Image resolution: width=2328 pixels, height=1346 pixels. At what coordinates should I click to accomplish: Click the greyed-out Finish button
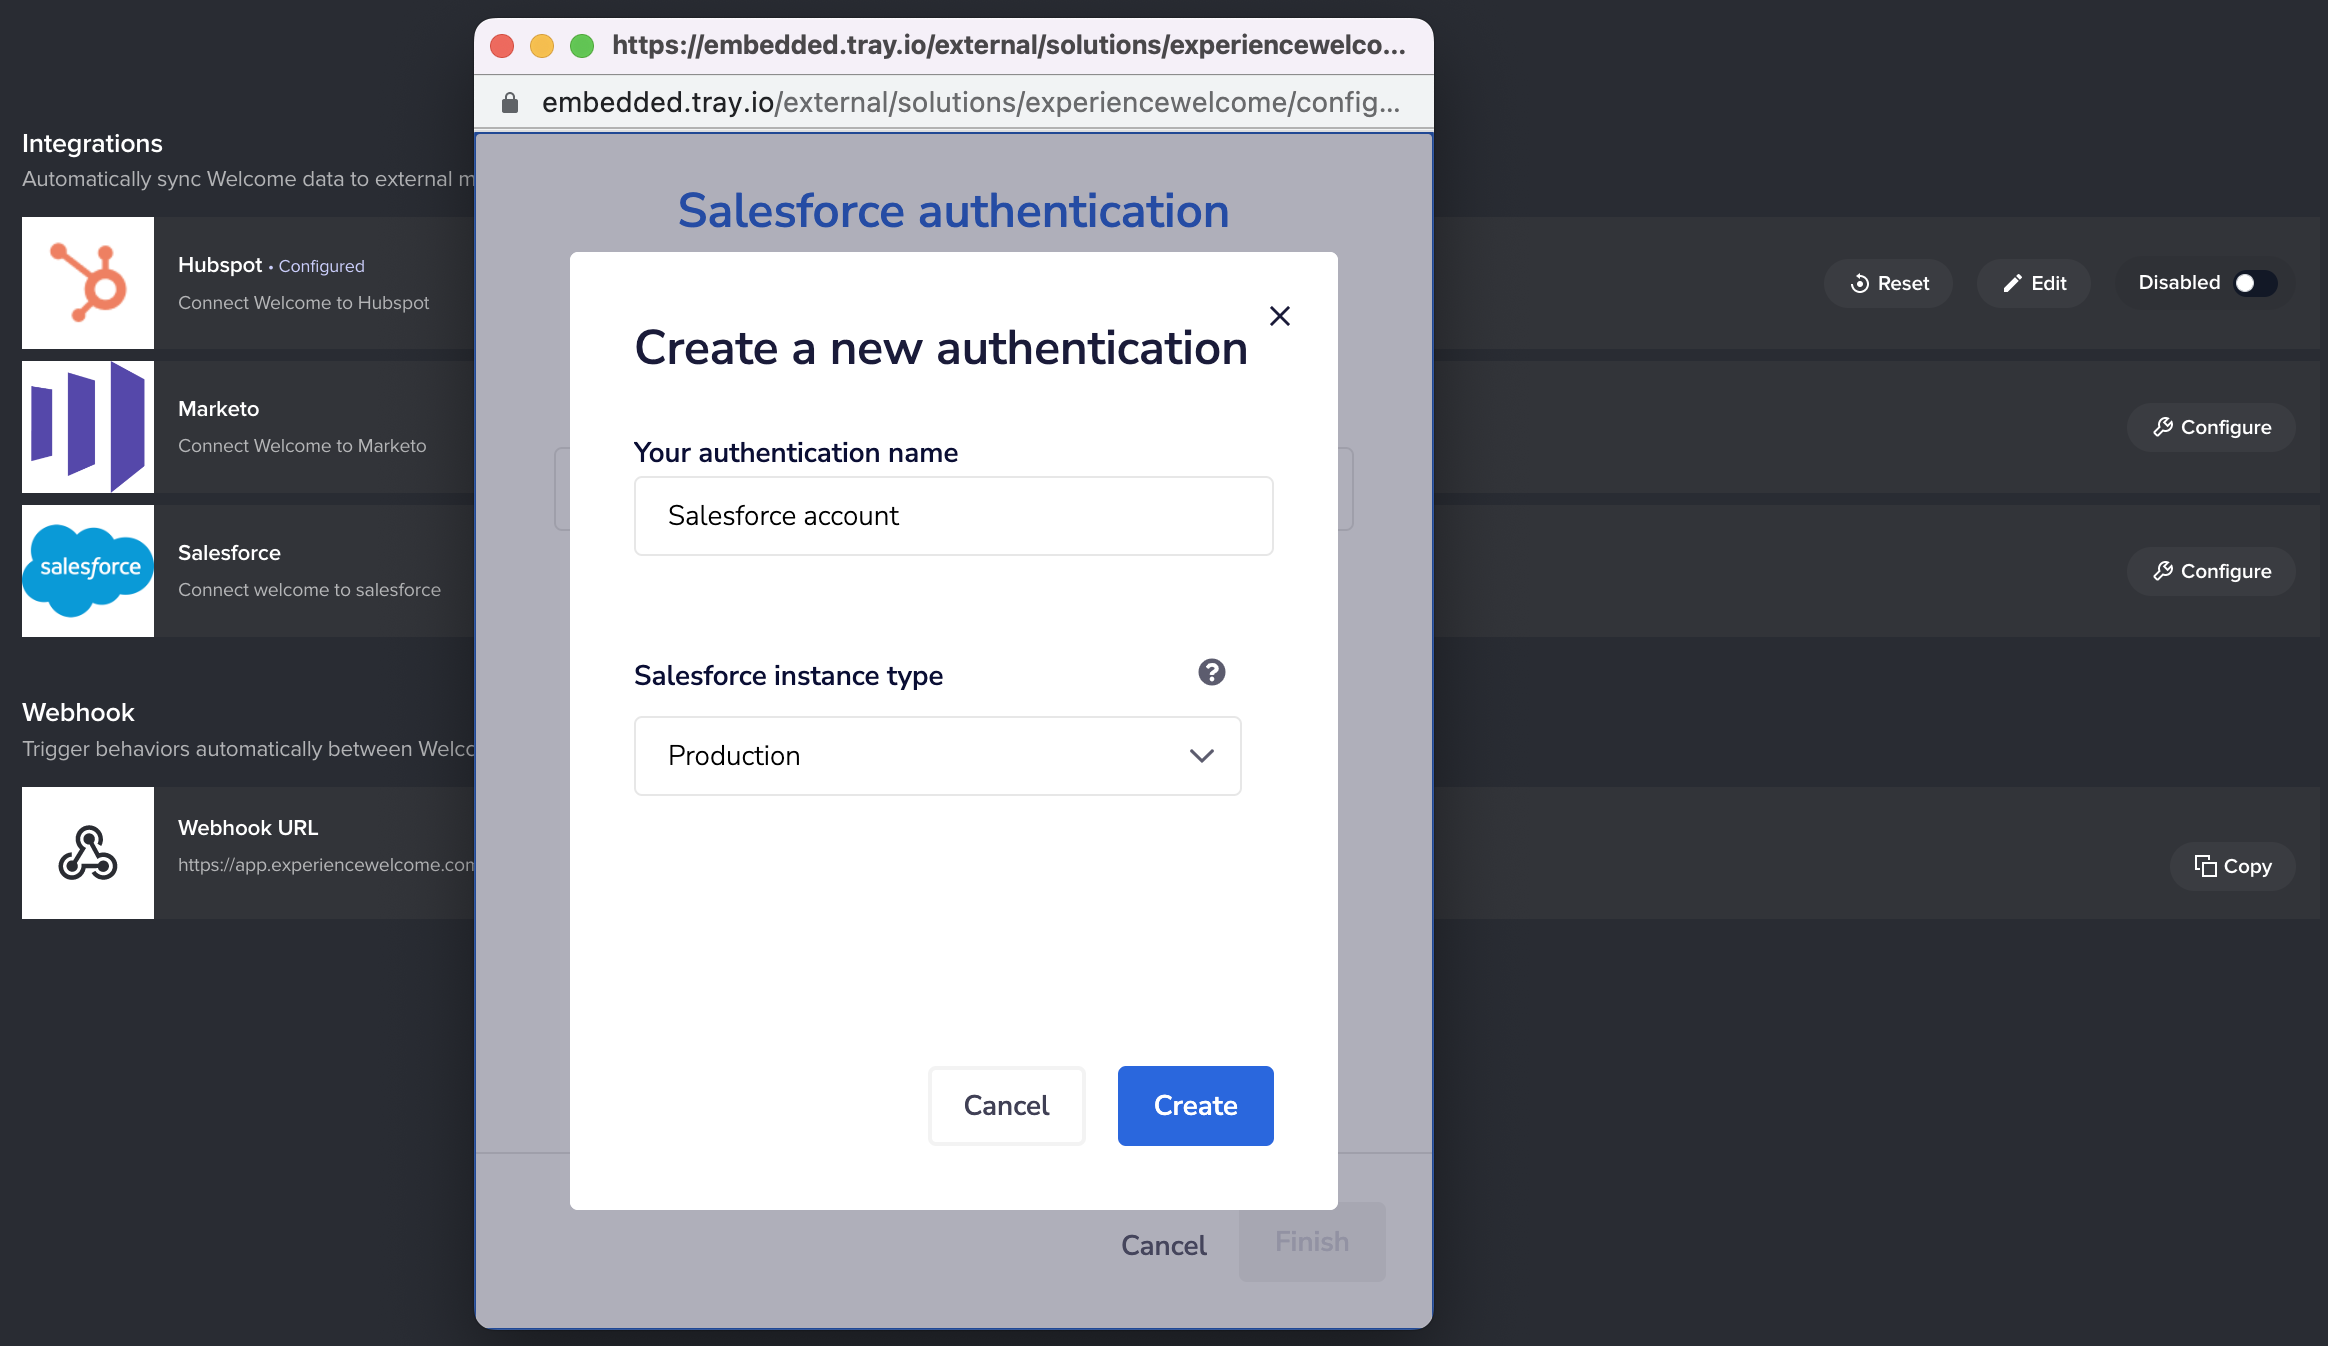coord(1312,1242)
